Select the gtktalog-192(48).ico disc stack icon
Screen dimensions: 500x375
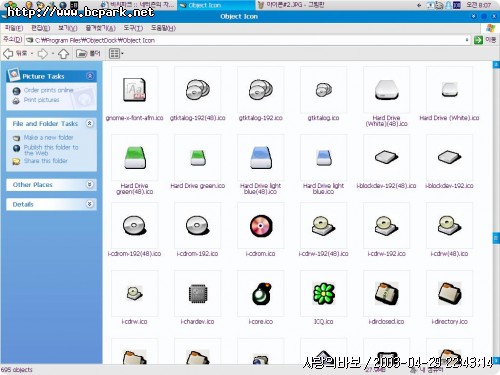click(x=197, y=90)
